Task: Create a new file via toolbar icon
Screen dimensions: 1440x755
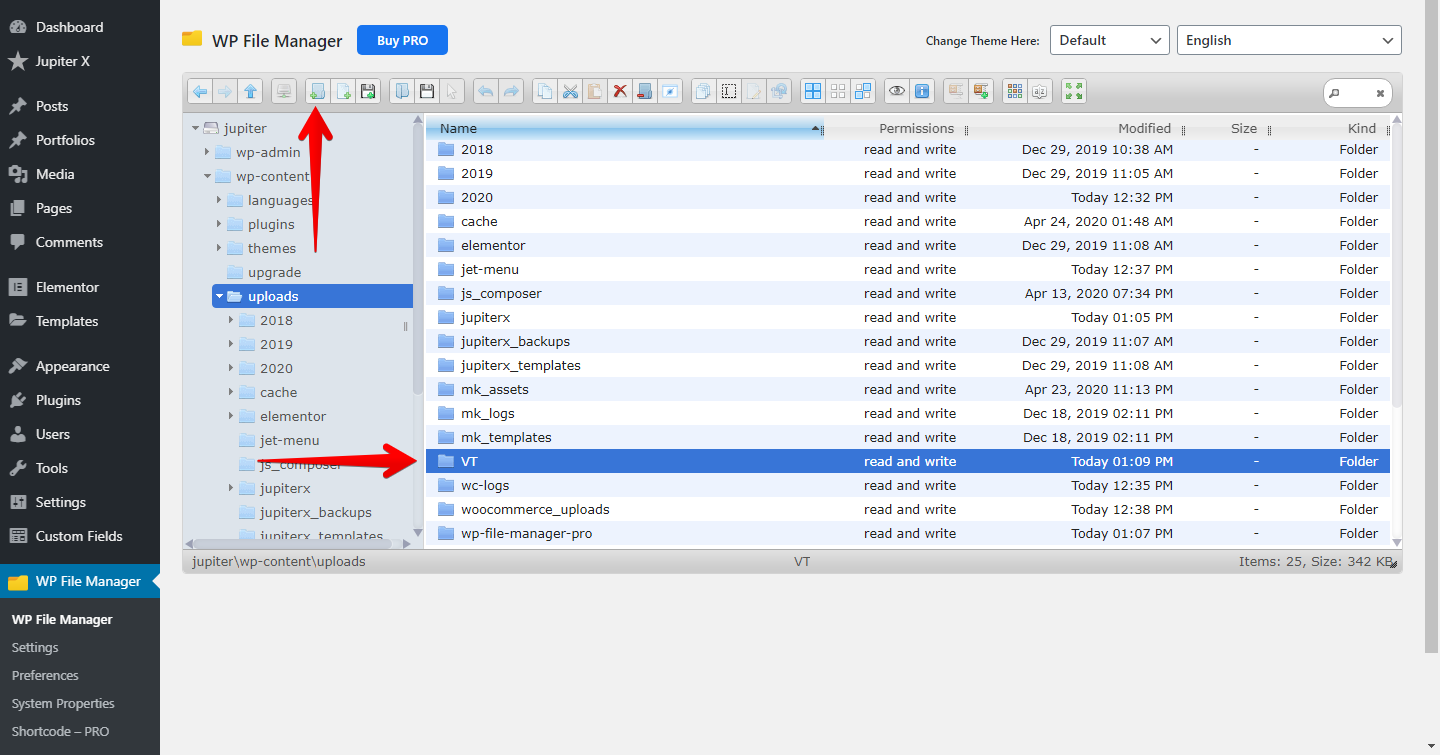Action: click(343, 91)
